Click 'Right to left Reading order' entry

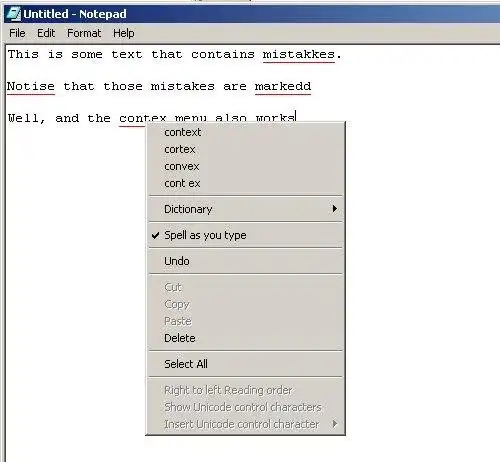[245, 390]
